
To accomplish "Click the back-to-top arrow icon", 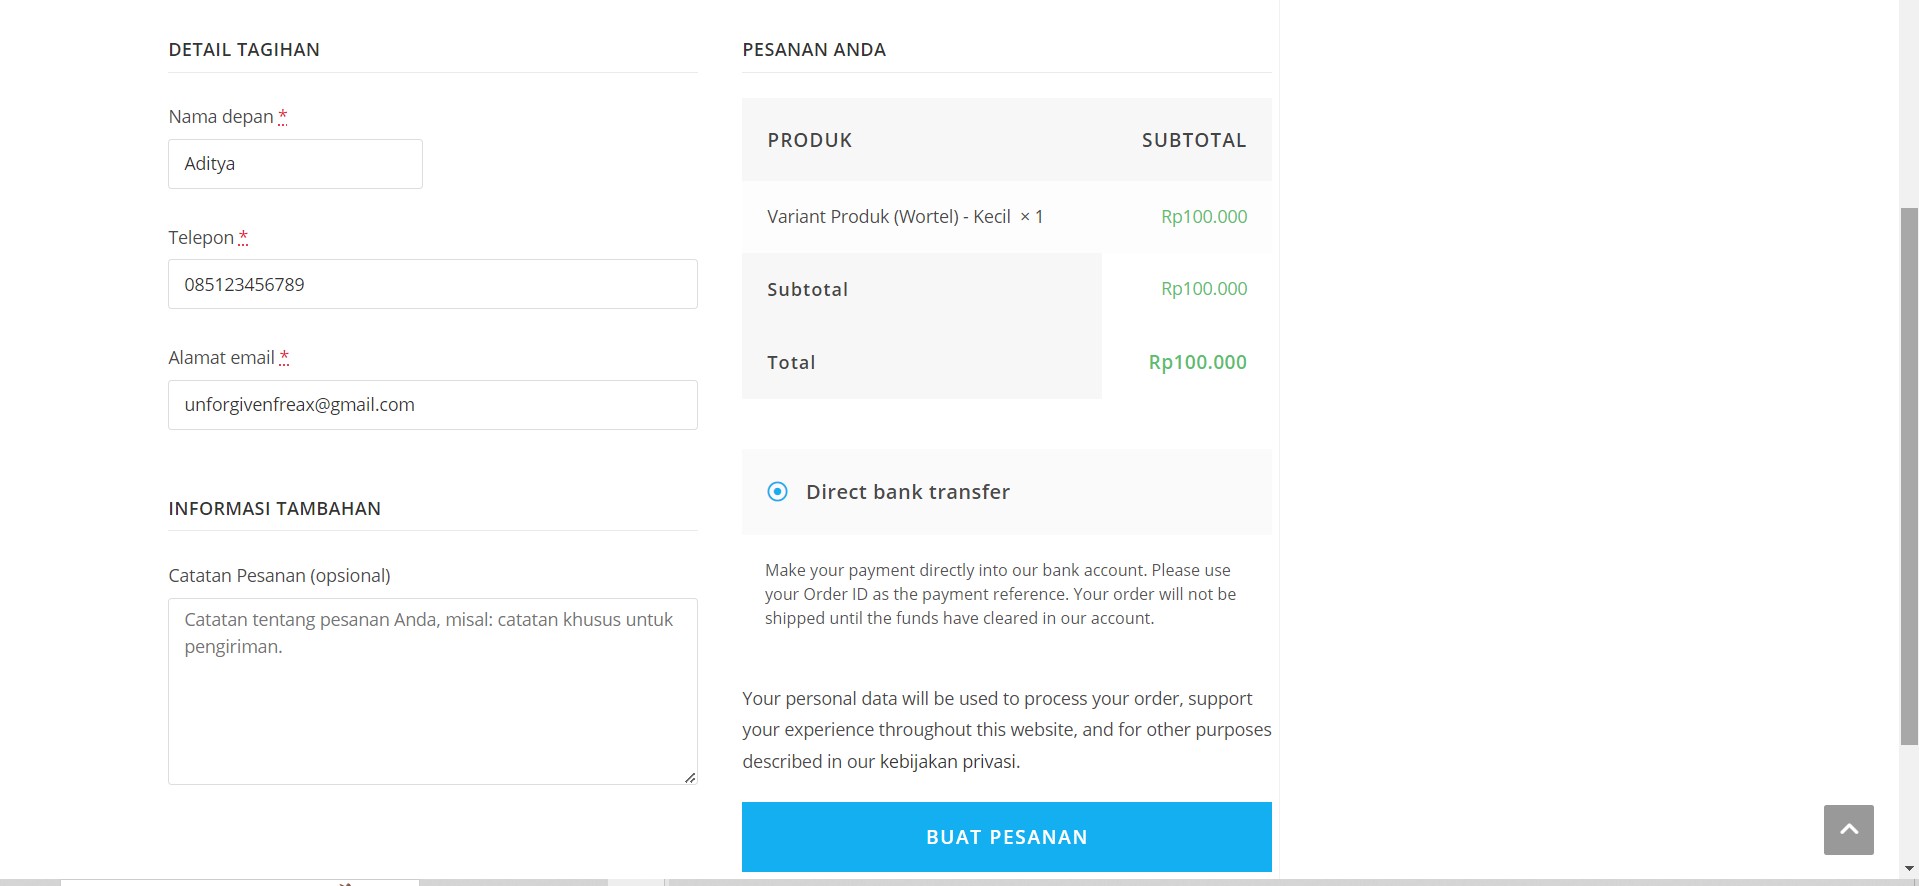I will tap(1848, 829).
